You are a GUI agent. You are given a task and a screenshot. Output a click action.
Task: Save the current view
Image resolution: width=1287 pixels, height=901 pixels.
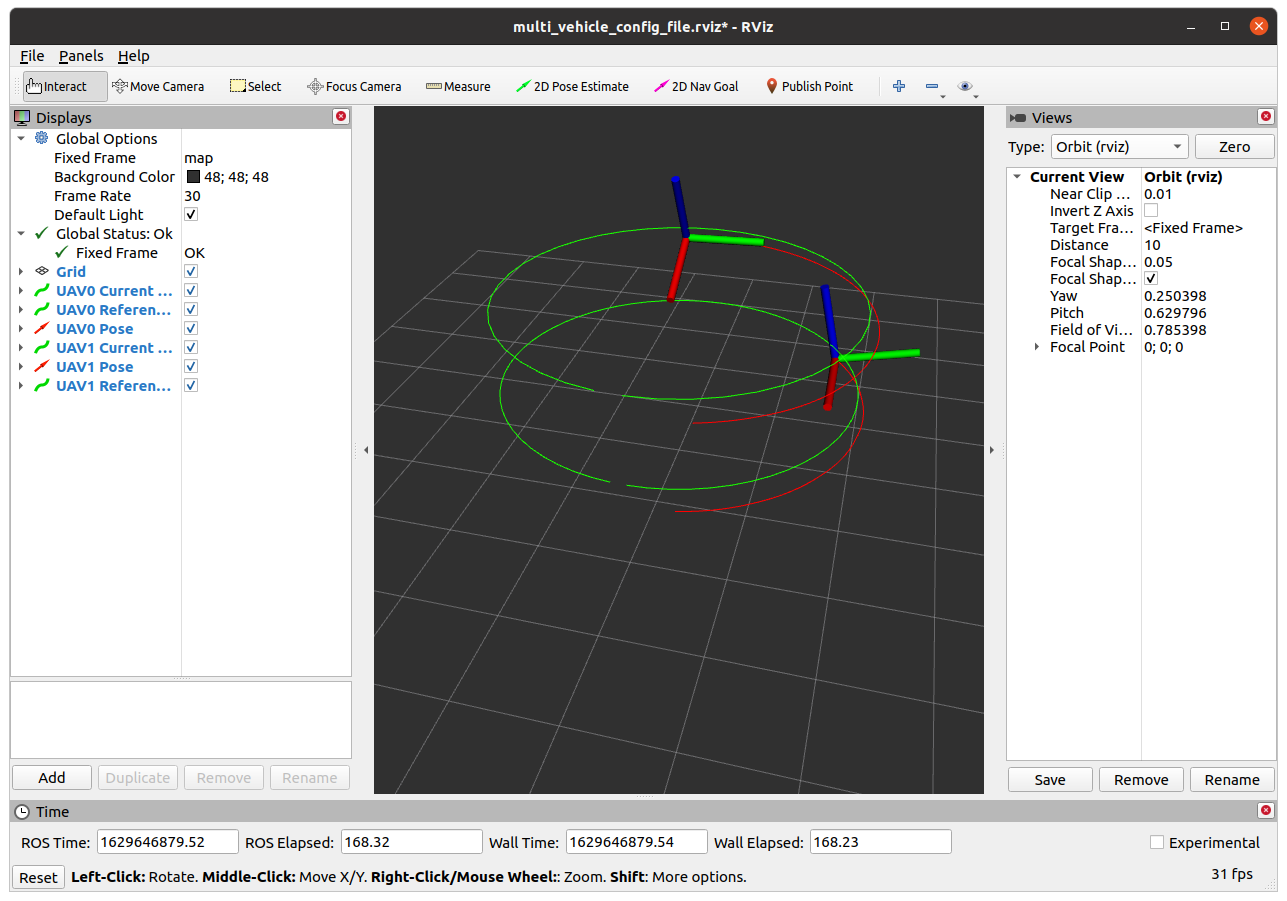point(1050,779)
